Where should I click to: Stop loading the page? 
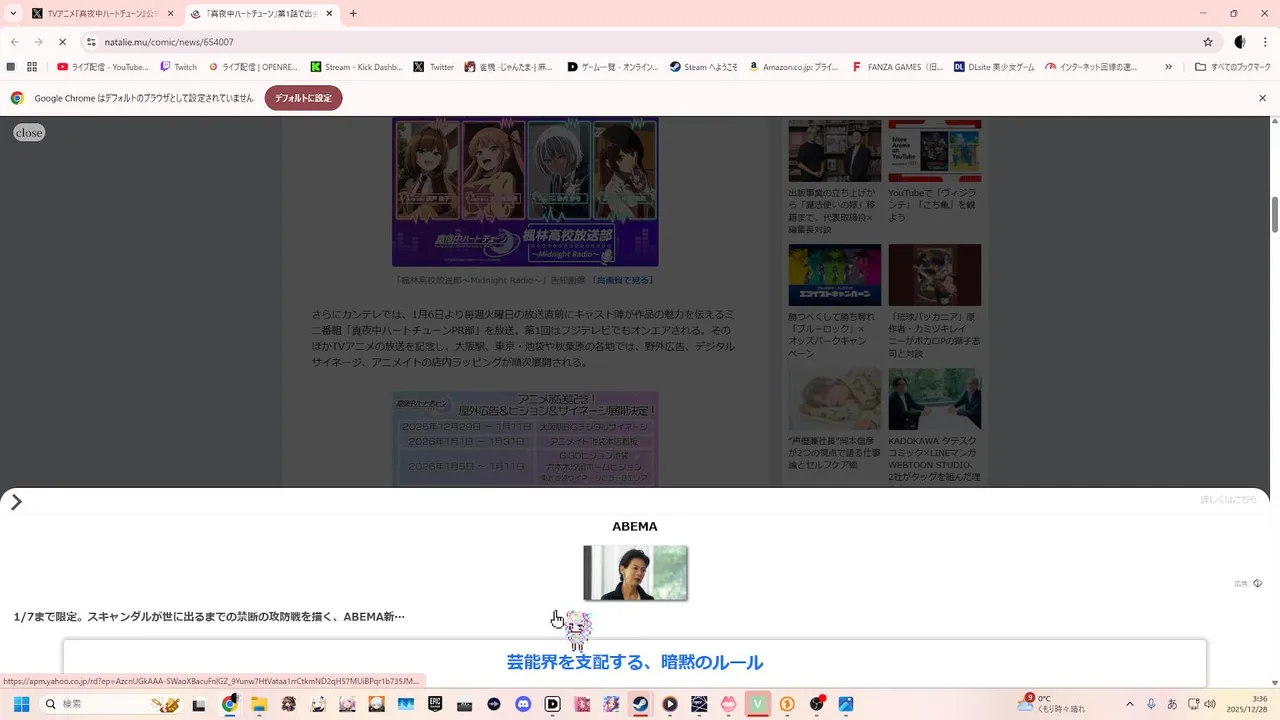62,42
